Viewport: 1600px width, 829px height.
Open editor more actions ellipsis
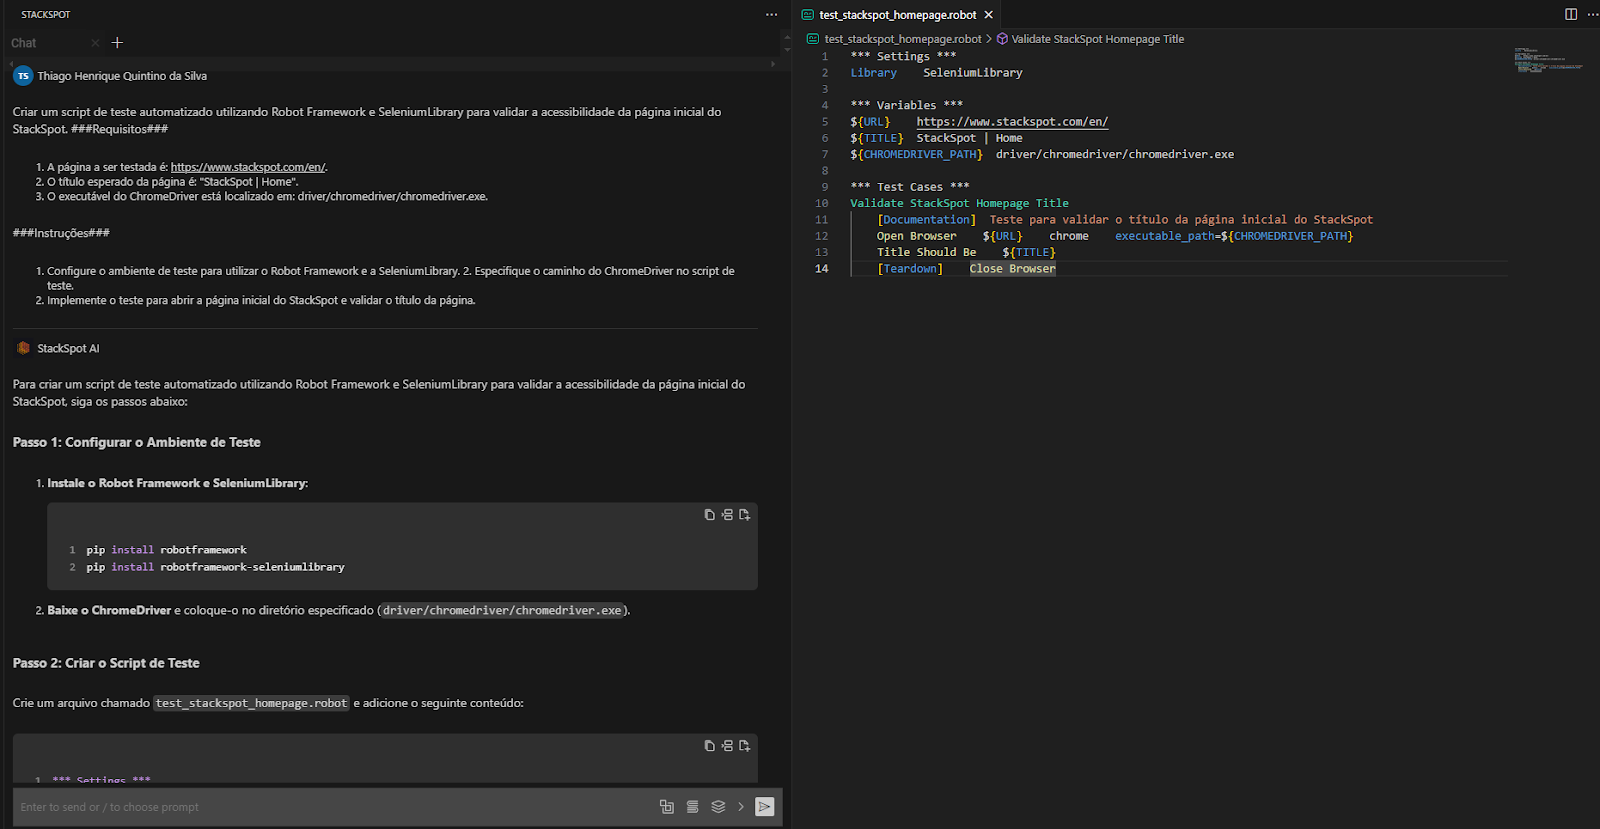(x=1592, y=14)
